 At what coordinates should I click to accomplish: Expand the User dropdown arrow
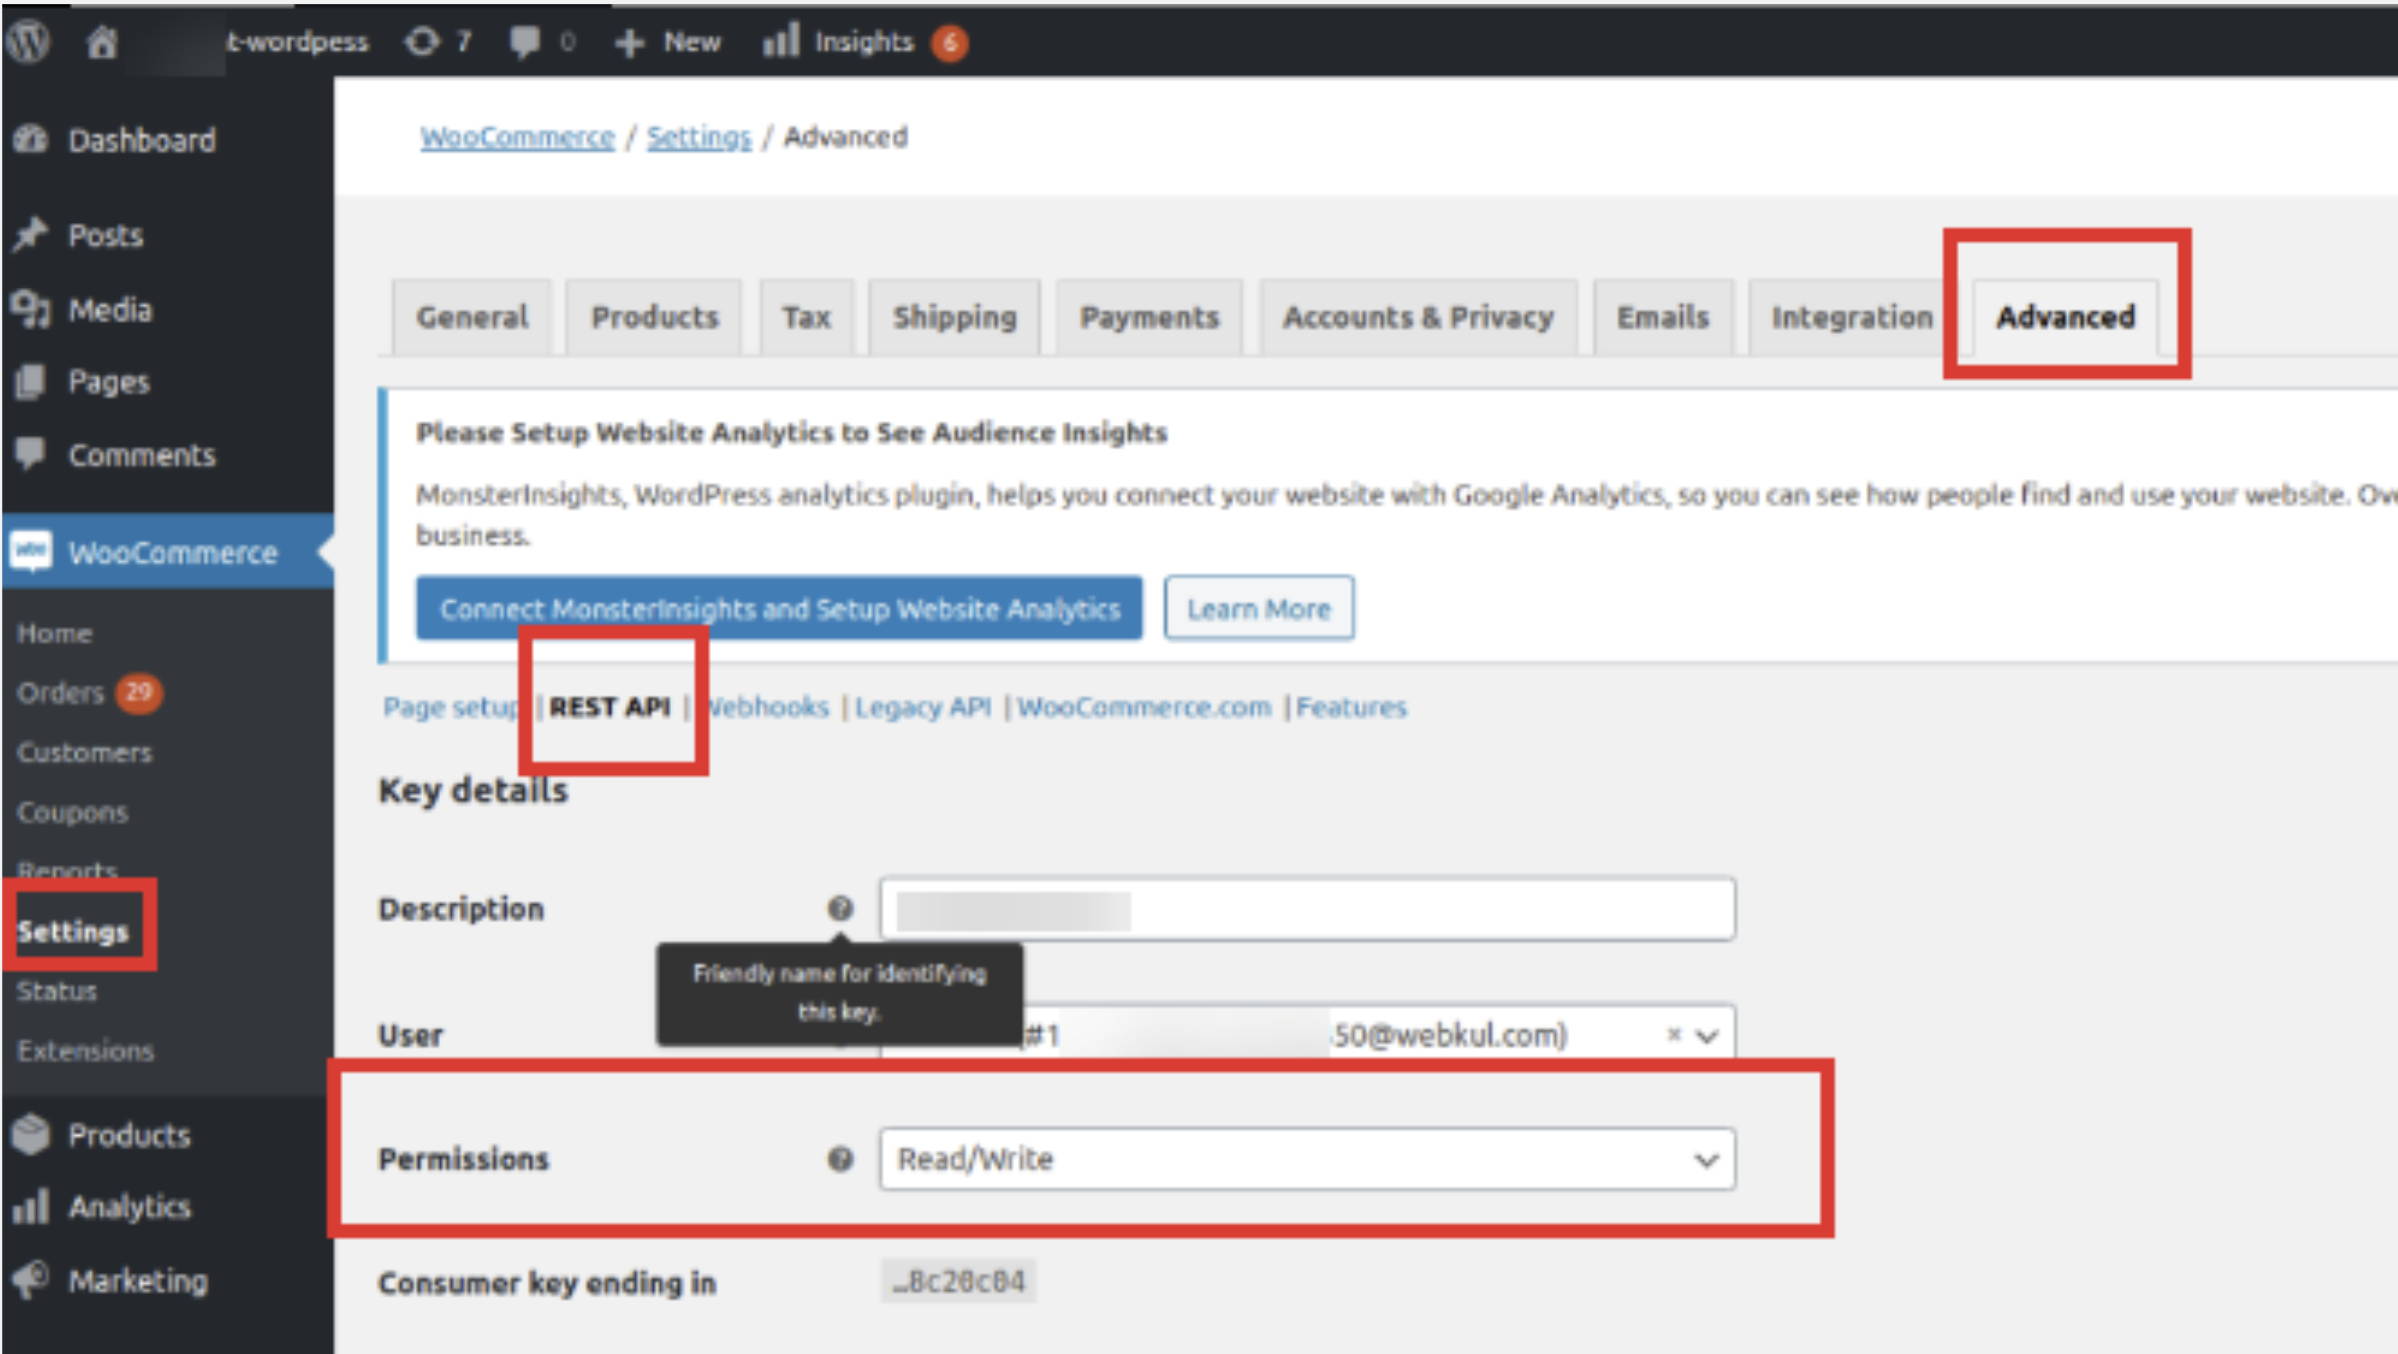tap(1708, 1035)
